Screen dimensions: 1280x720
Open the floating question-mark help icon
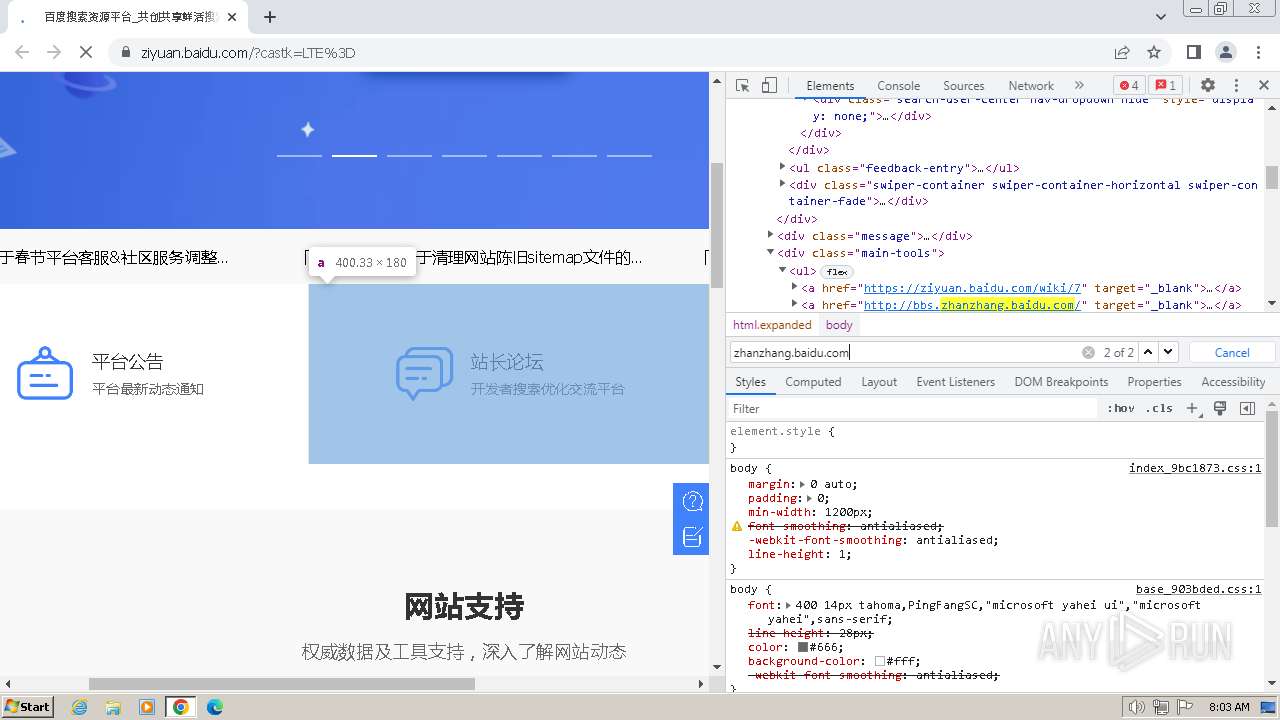[691, 502]
